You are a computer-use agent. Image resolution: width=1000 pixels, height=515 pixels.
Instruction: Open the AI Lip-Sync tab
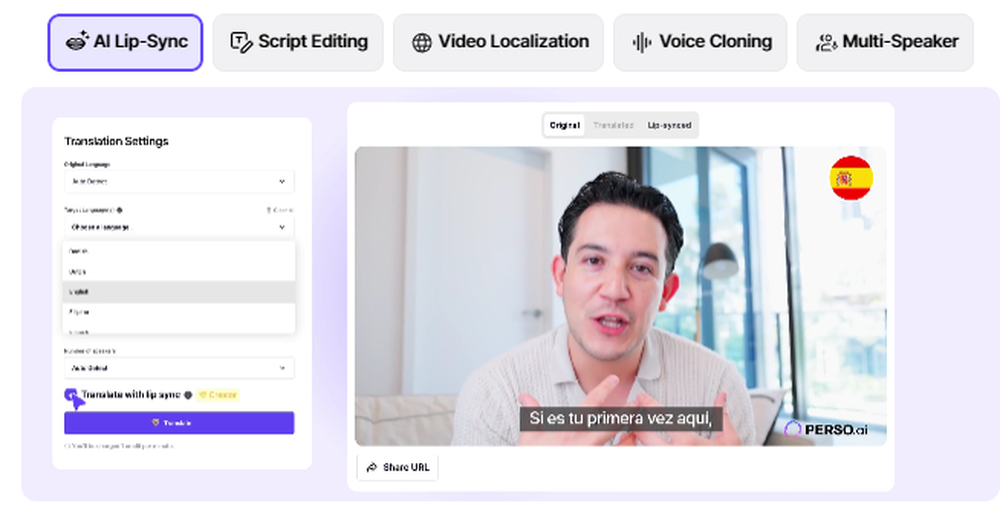pyautogui.click(x=125, y=42)
